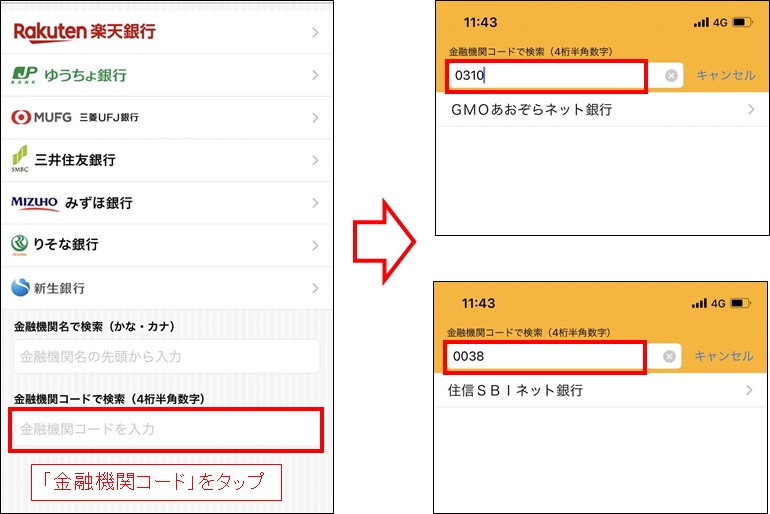770x514 pixels.
Task: Open 住信SBIネット銀行 result chevron
Action: [749, 390]
